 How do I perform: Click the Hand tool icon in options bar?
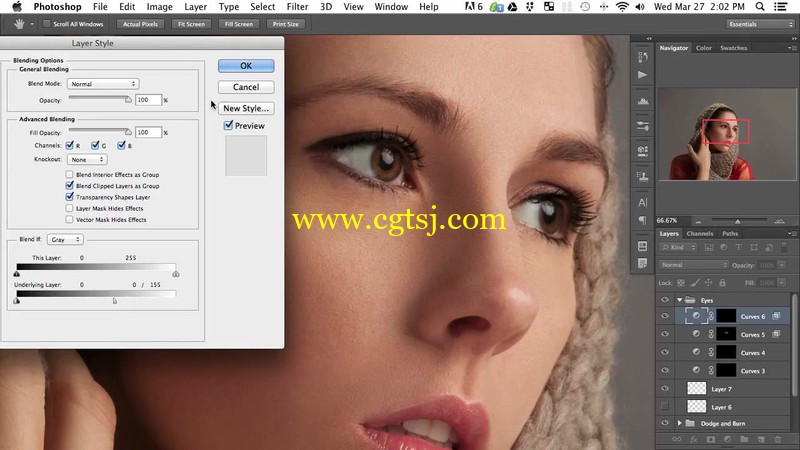pos(19,24)
